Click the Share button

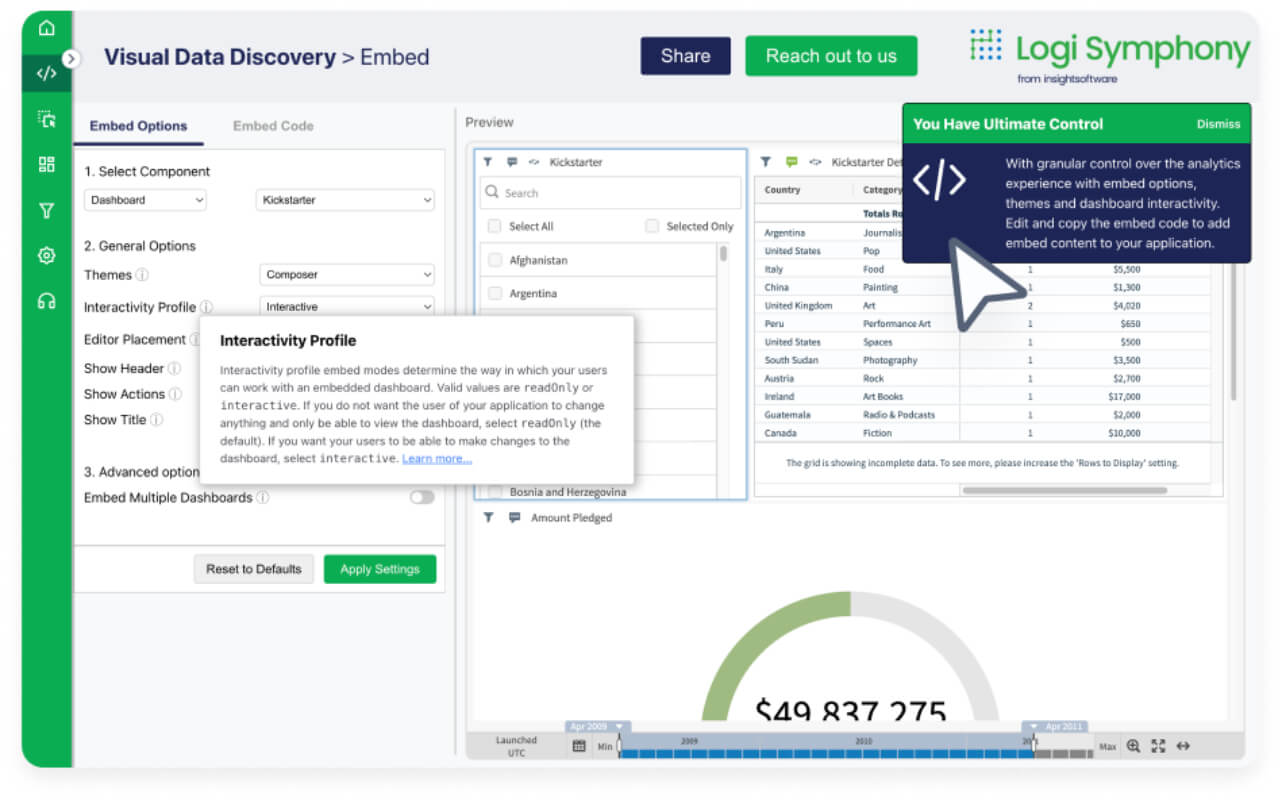pos(686,56)
